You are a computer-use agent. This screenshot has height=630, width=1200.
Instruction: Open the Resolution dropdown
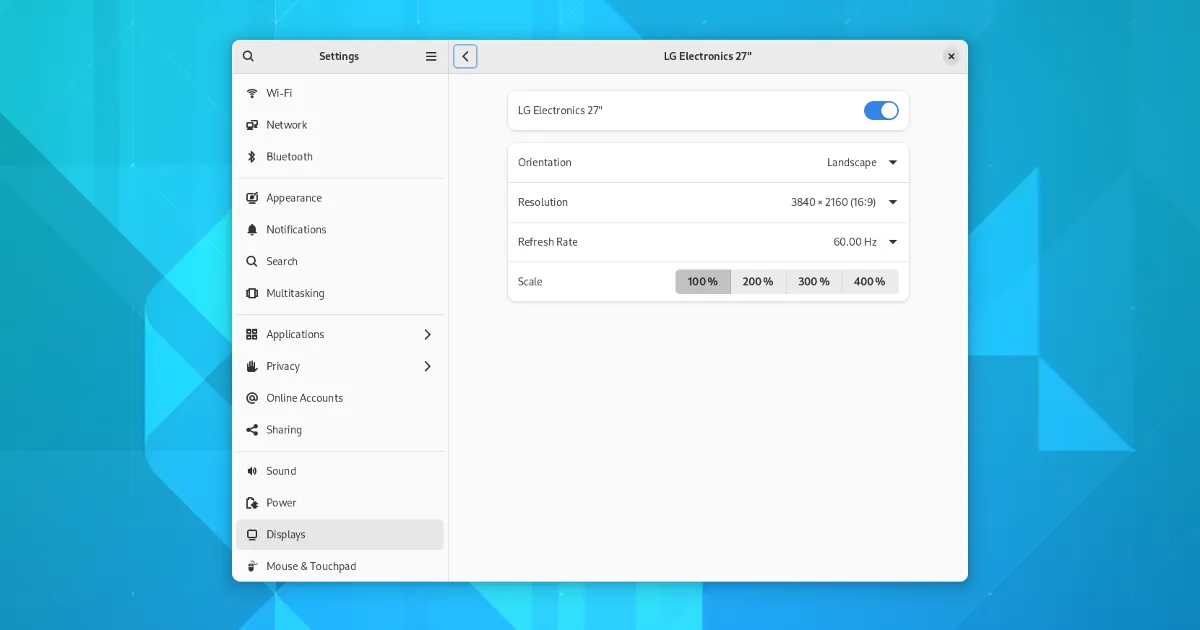pyautogui.click(x=843, y=202)
